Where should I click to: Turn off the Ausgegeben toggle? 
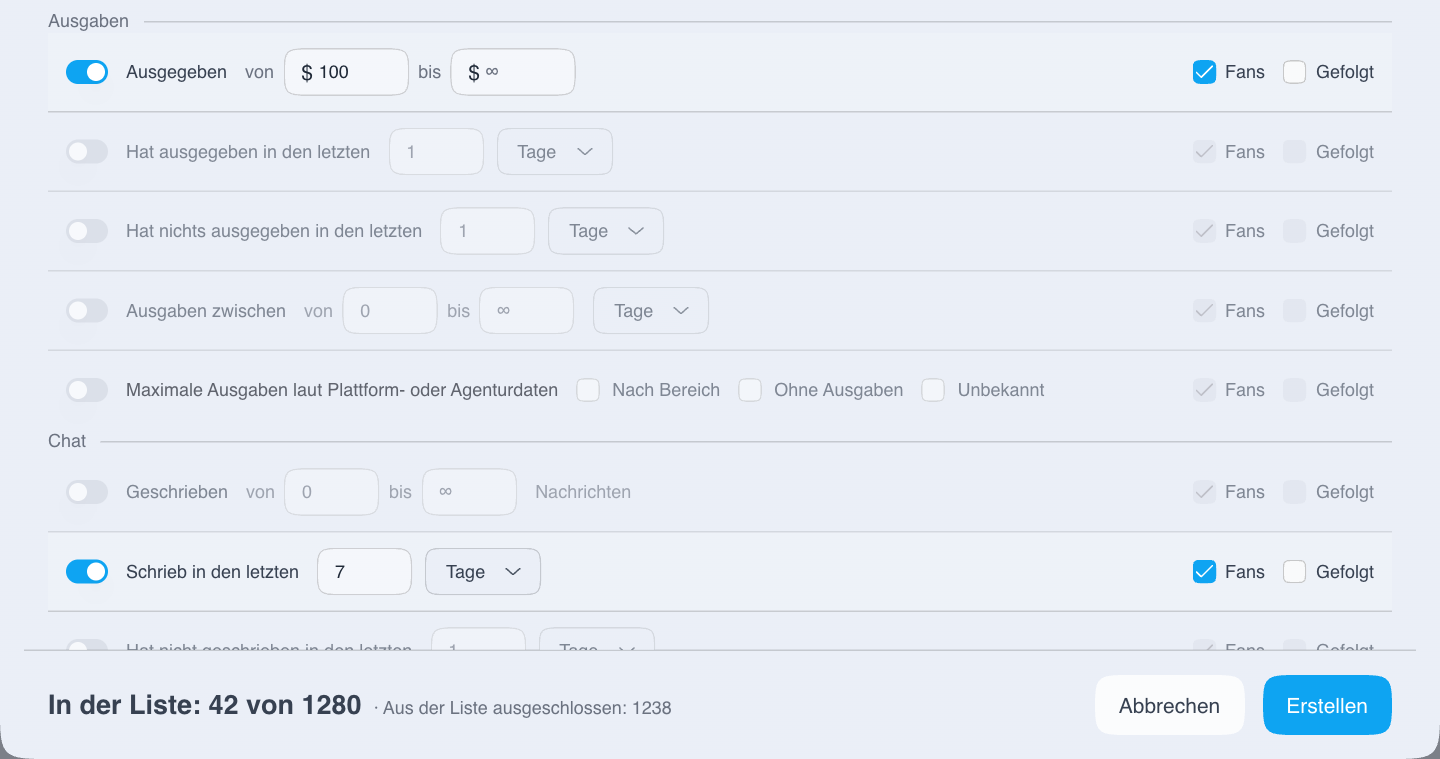(x=87, y=72)
